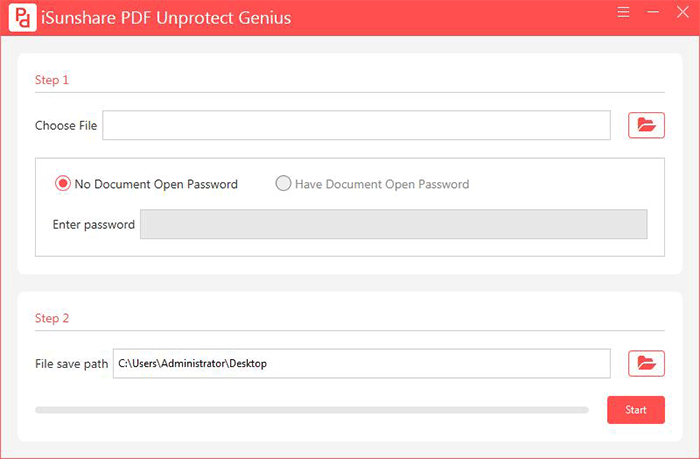Minimize the PDF Unprotect Genius window

click(653, 12)
